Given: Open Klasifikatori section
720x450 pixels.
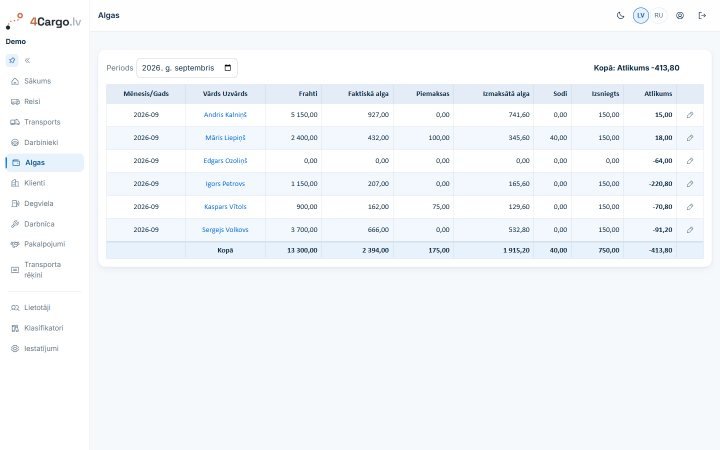Looking at the screenshot, I should pos(45,328).
